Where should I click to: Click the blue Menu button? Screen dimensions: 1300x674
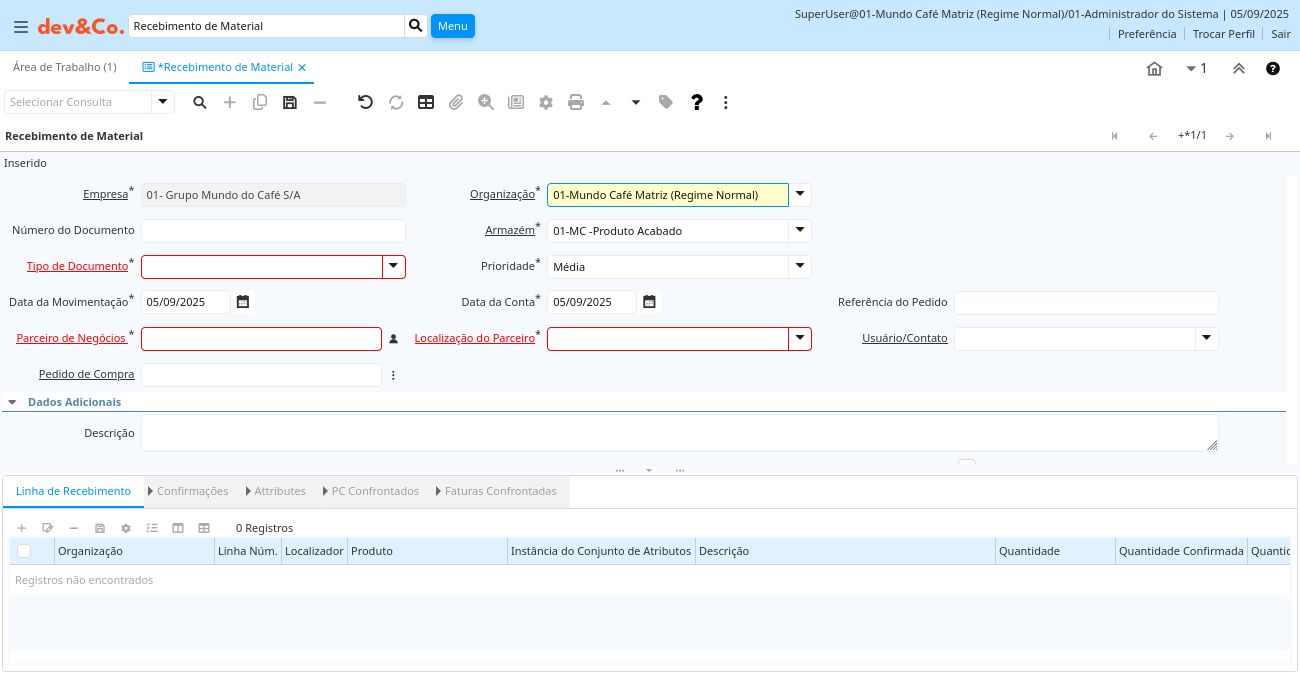(x=452, y=26)
